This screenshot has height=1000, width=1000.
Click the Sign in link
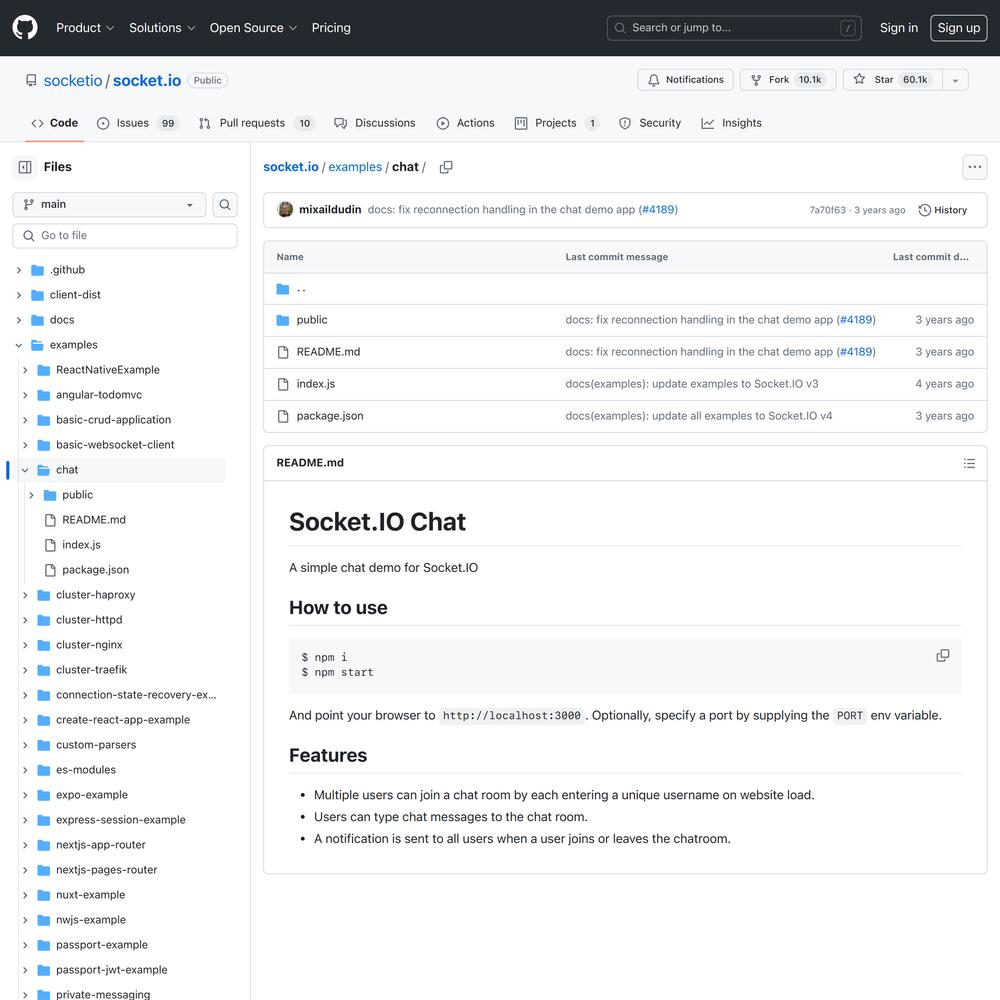899,27
